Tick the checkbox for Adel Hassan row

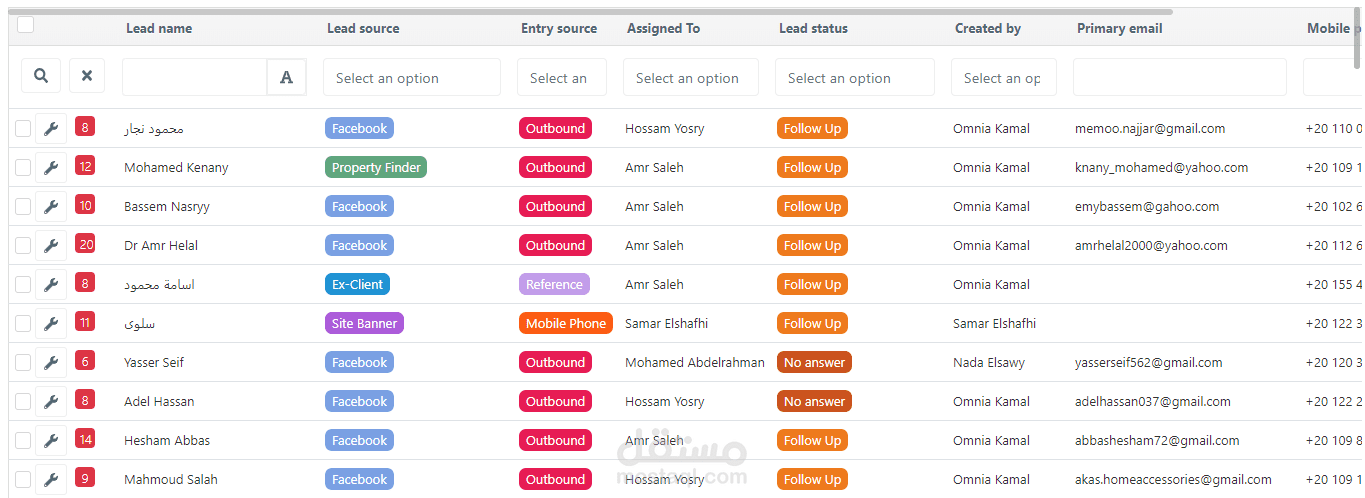click(23, 402)
